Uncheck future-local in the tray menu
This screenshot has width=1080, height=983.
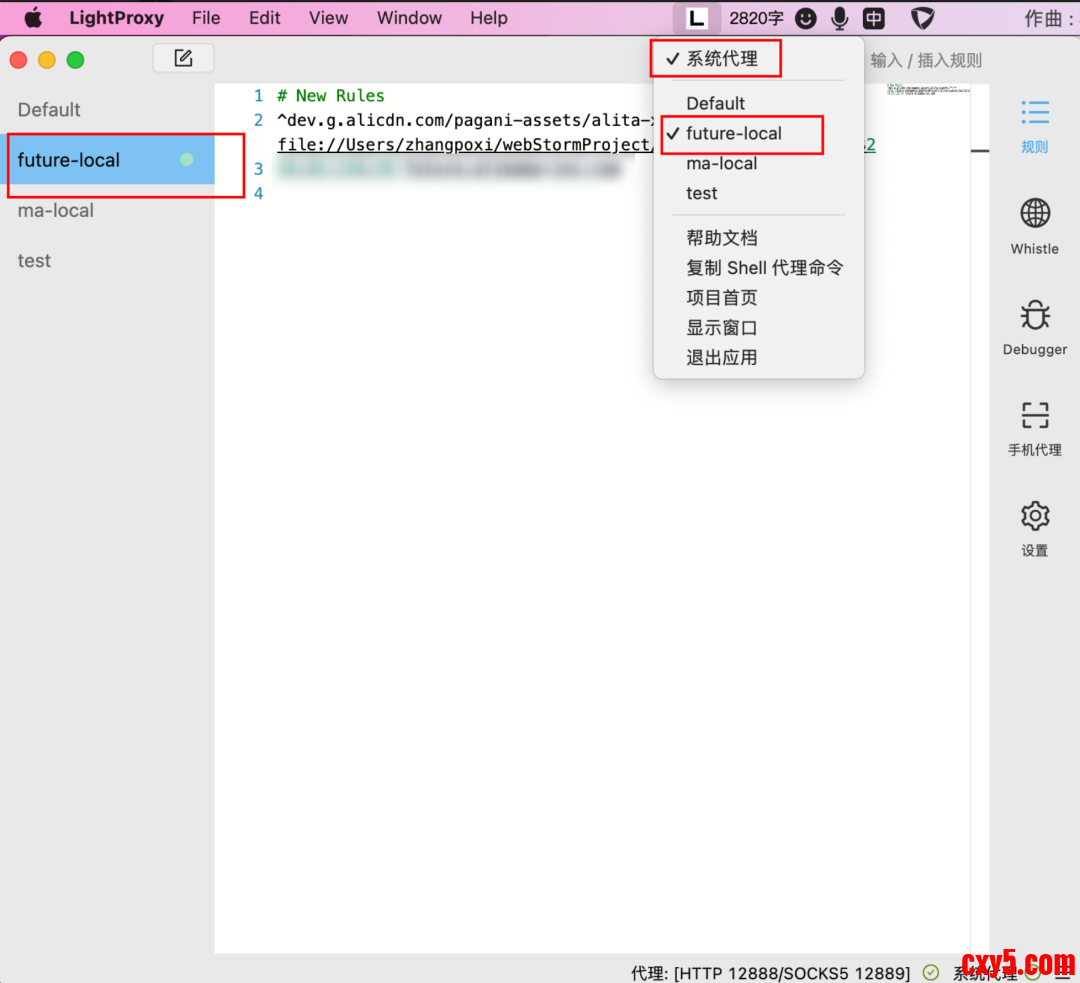pos(733,134)
